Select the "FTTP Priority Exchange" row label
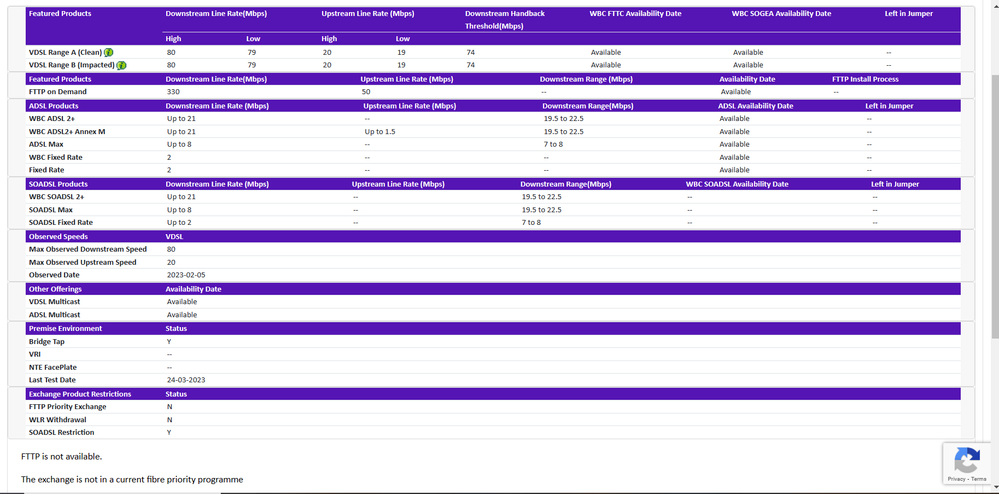This screenshot has width=999, height=494. (68, 407)
